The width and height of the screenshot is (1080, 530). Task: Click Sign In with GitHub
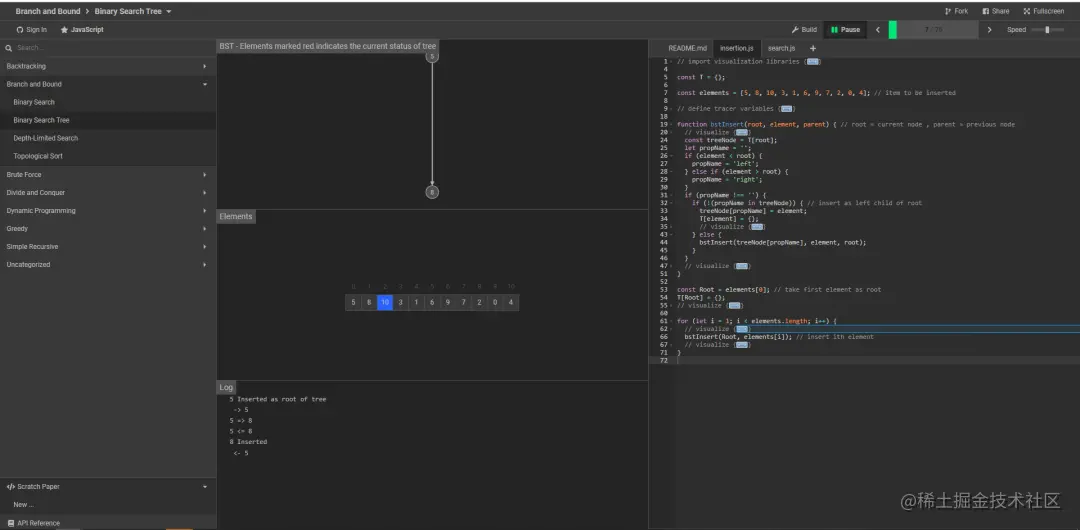click(x=32, y=30)
